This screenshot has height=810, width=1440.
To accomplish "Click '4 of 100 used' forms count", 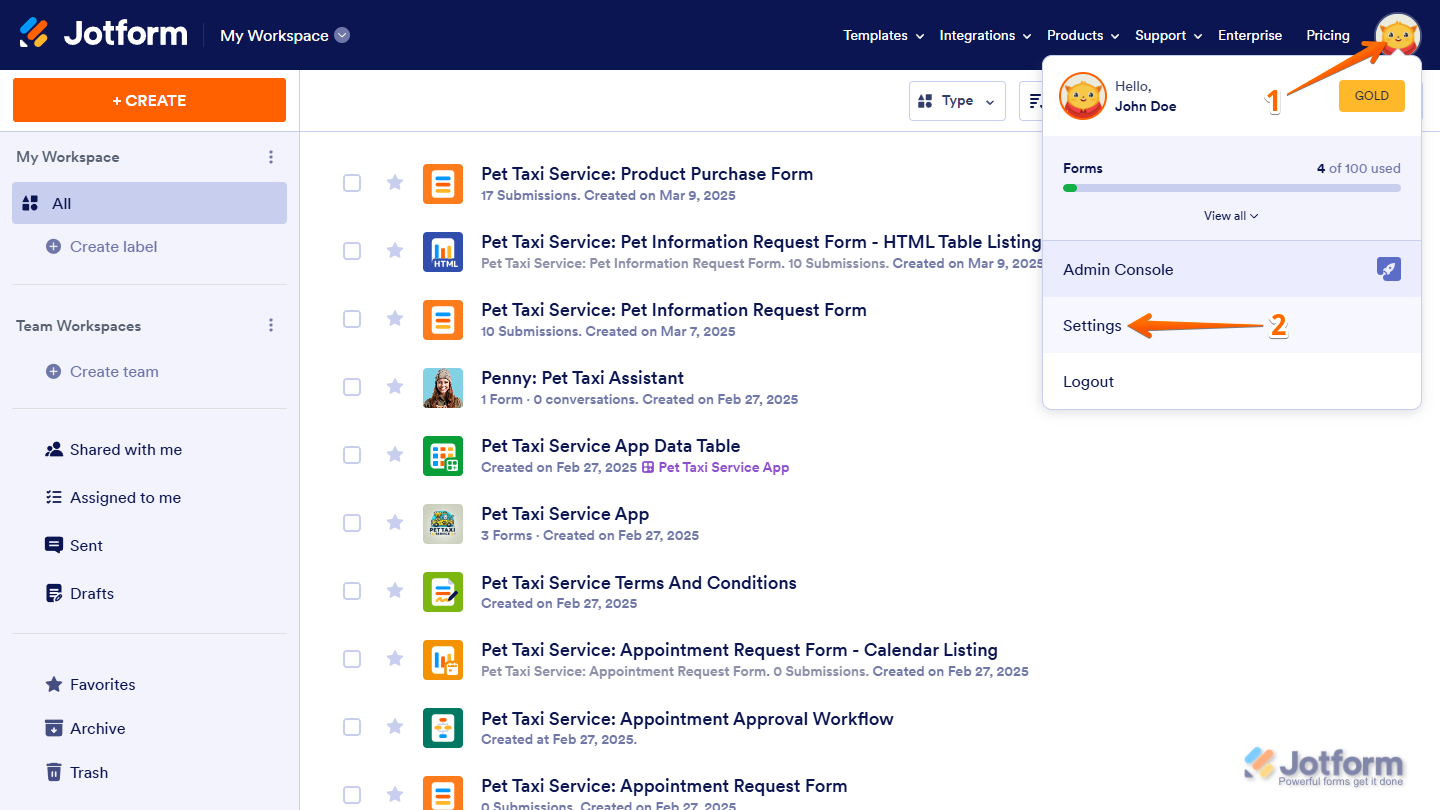I will [x=1359, y=168].
